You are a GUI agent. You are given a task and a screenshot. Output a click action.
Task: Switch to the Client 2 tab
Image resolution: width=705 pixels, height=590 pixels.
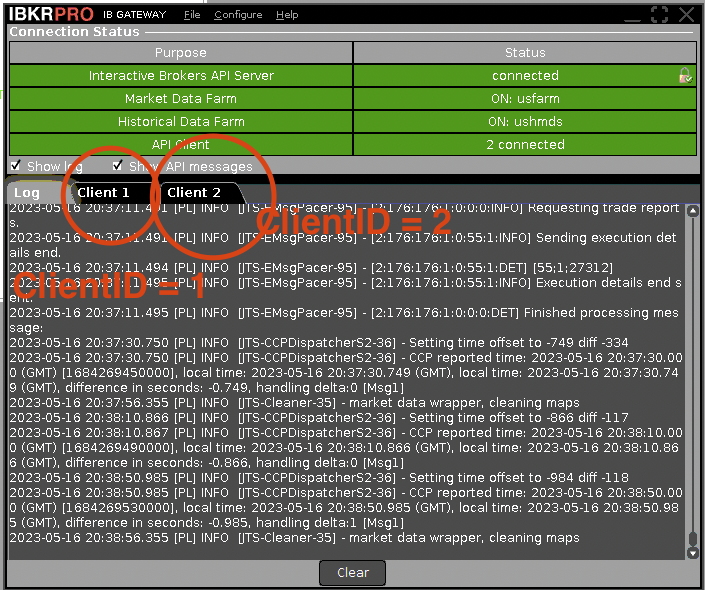(x=194, y=192)
